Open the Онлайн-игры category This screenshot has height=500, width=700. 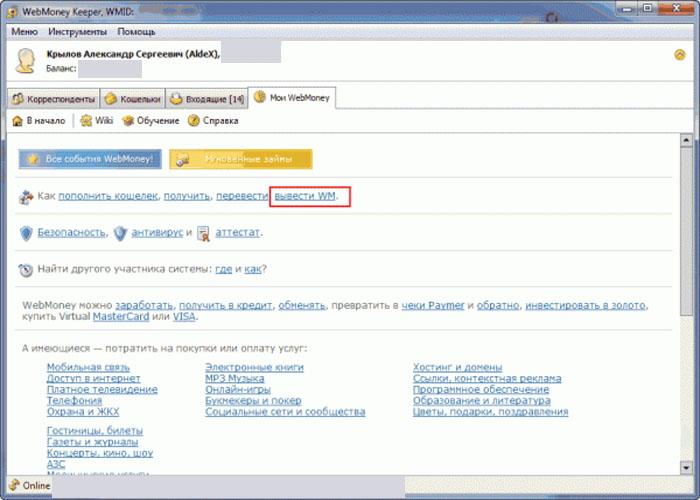pyautogui.click(x=238, y=389)
